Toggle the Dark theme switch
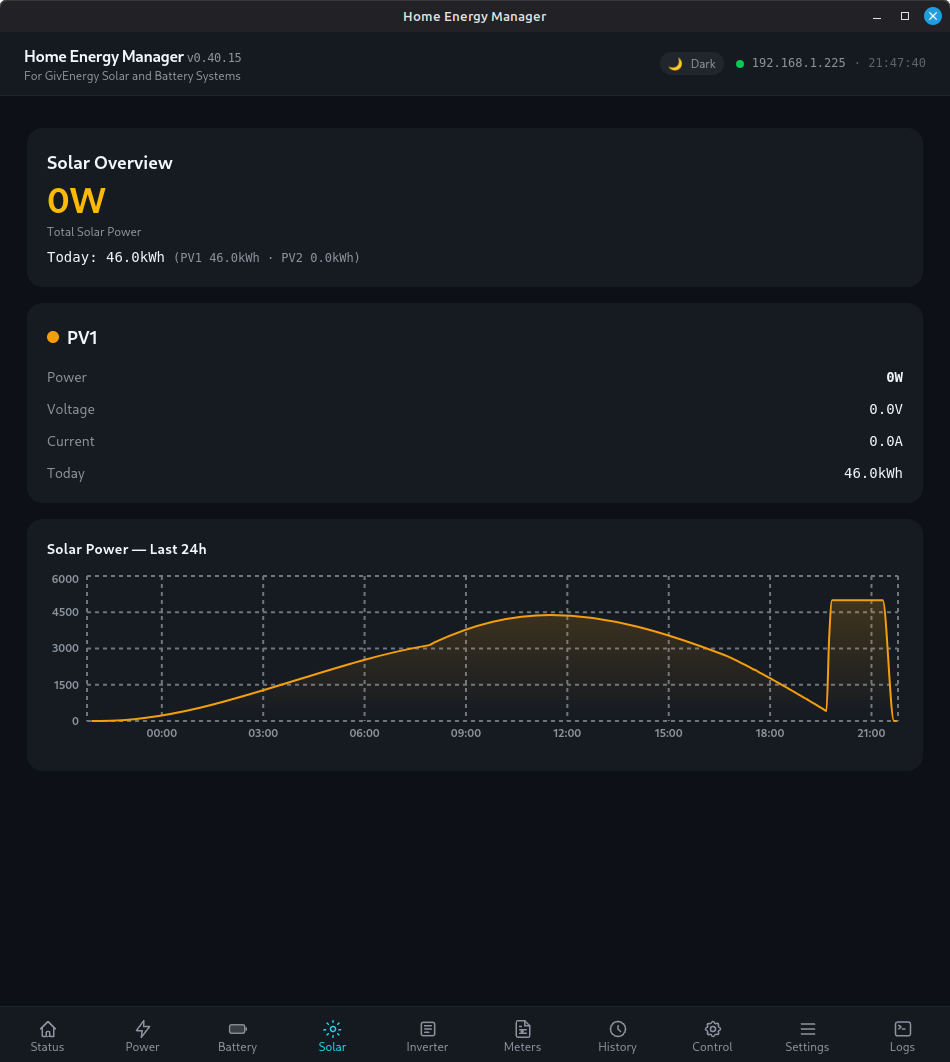The image size is (950, 1062). click(692, 64)
